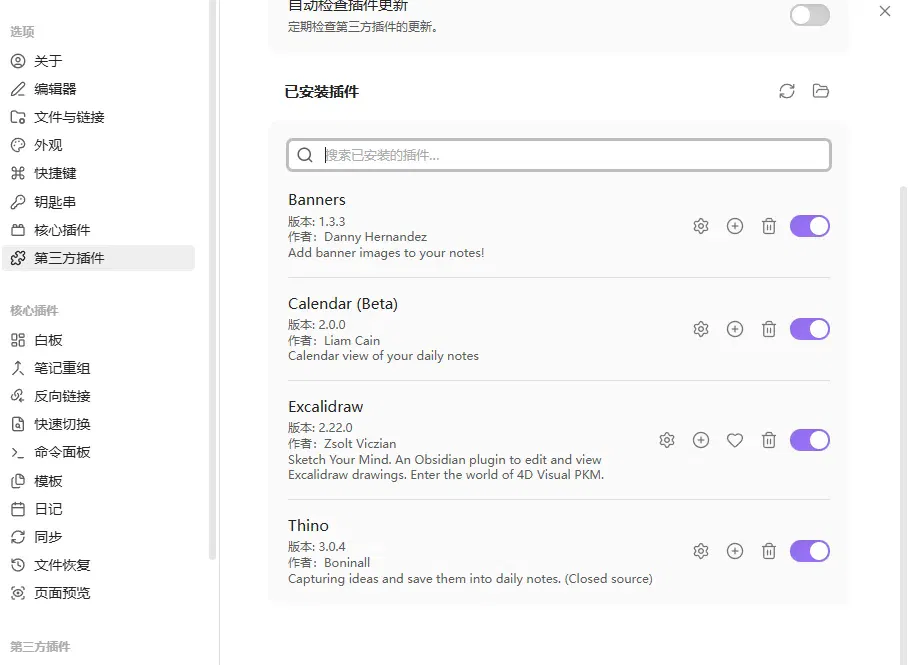
Task: Disable the Calendar (Beta) plugin toggle
Action: pyautogui.click(x=810, y=329)
